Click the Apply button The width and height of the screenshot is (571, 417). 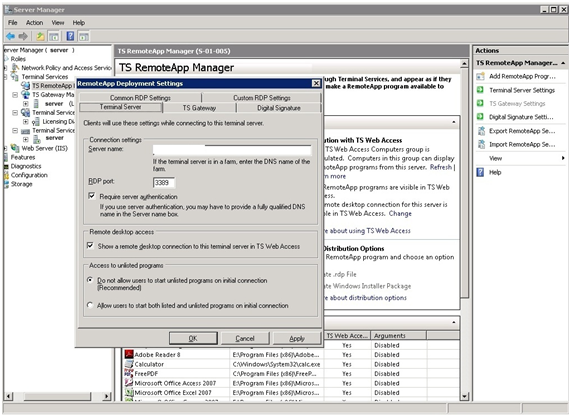click(x=297, y=338)
